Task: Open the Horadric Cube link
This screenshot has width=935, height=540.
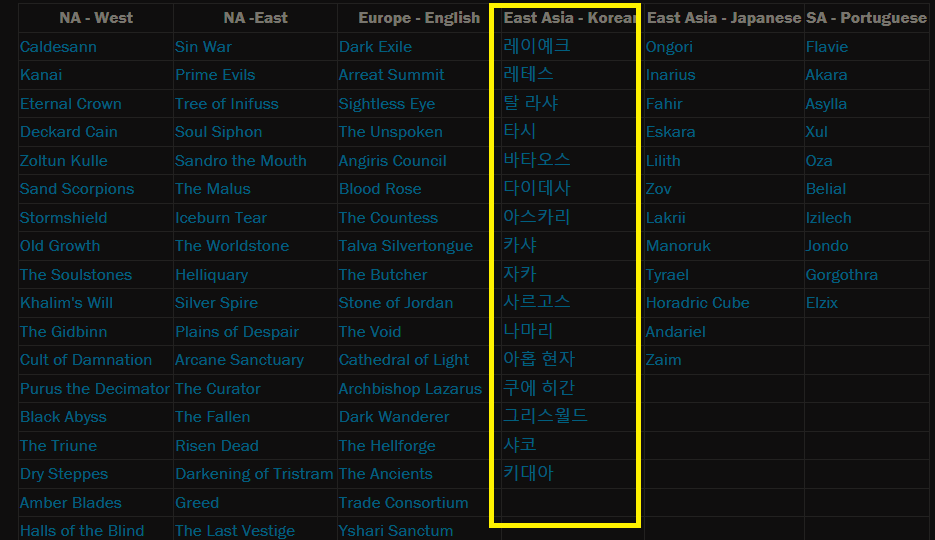Action: click(x=698, y=303)
